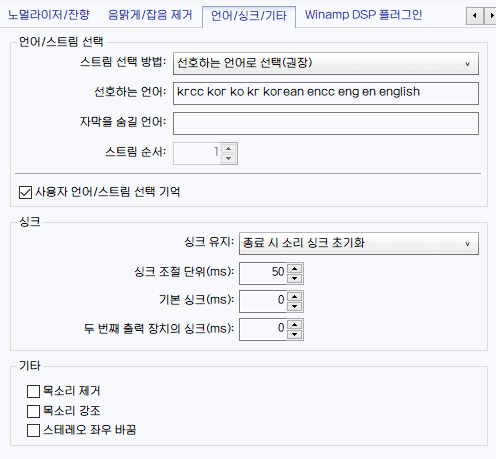496x459 pixels.
Task: Increase 스트림 순서 value with up arrow
Action: point(229,149)
